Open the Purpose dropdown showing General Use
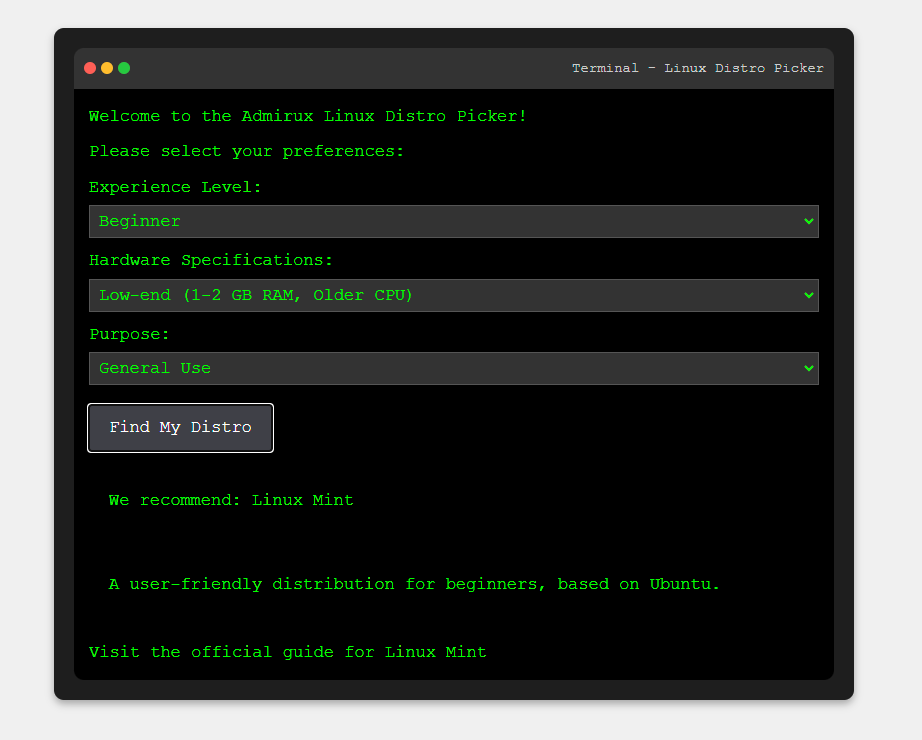The width and height of the screenshot is (922, 740). coord(453,368)
